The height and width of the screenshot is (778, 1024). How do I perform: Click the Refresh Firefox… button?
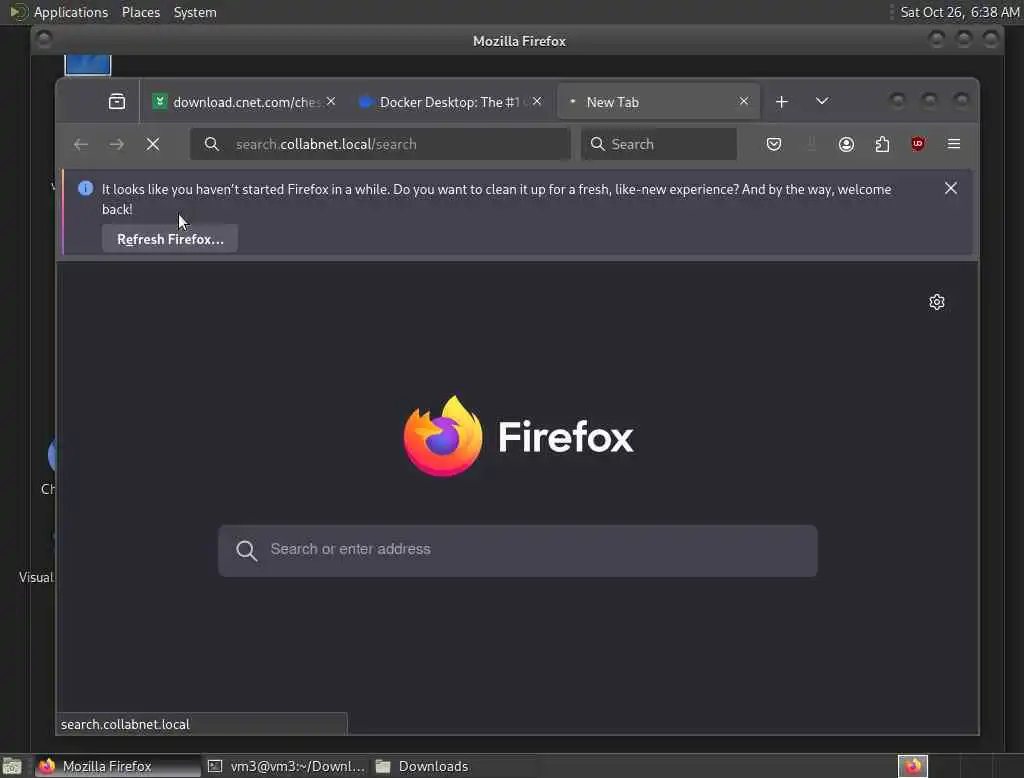point(170,239)
